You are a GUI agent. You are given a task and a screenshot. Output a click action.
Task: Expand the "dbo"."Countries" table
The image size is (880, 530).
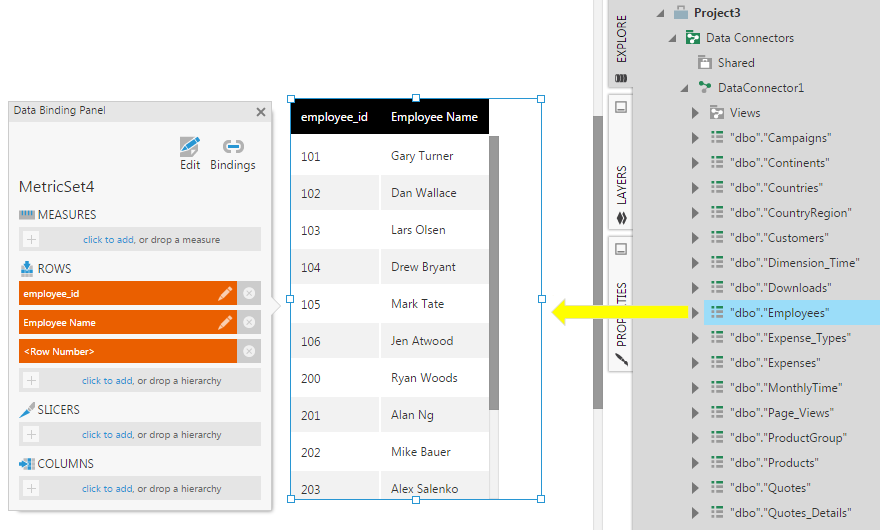point(695,188)
